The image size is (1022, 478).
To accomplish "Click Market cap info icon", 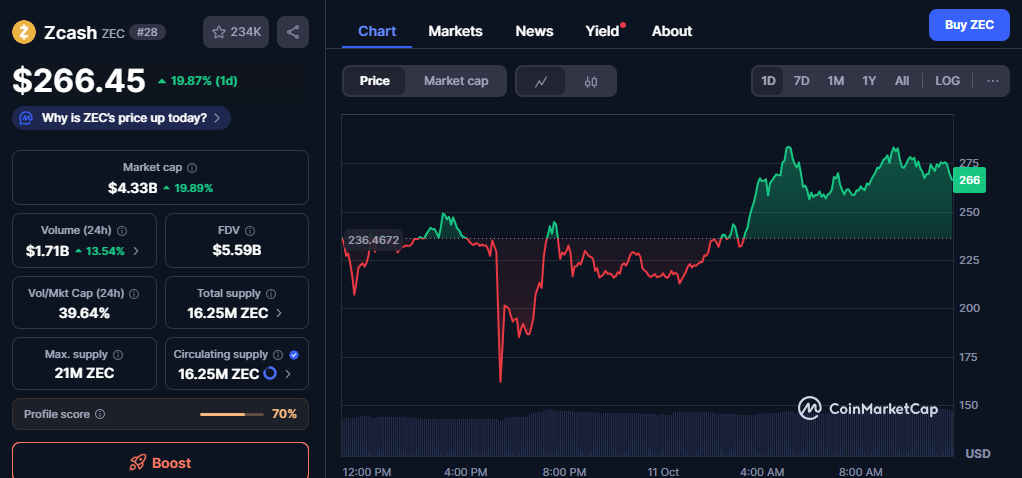I will pyautogui.click(x=192, y=168).
